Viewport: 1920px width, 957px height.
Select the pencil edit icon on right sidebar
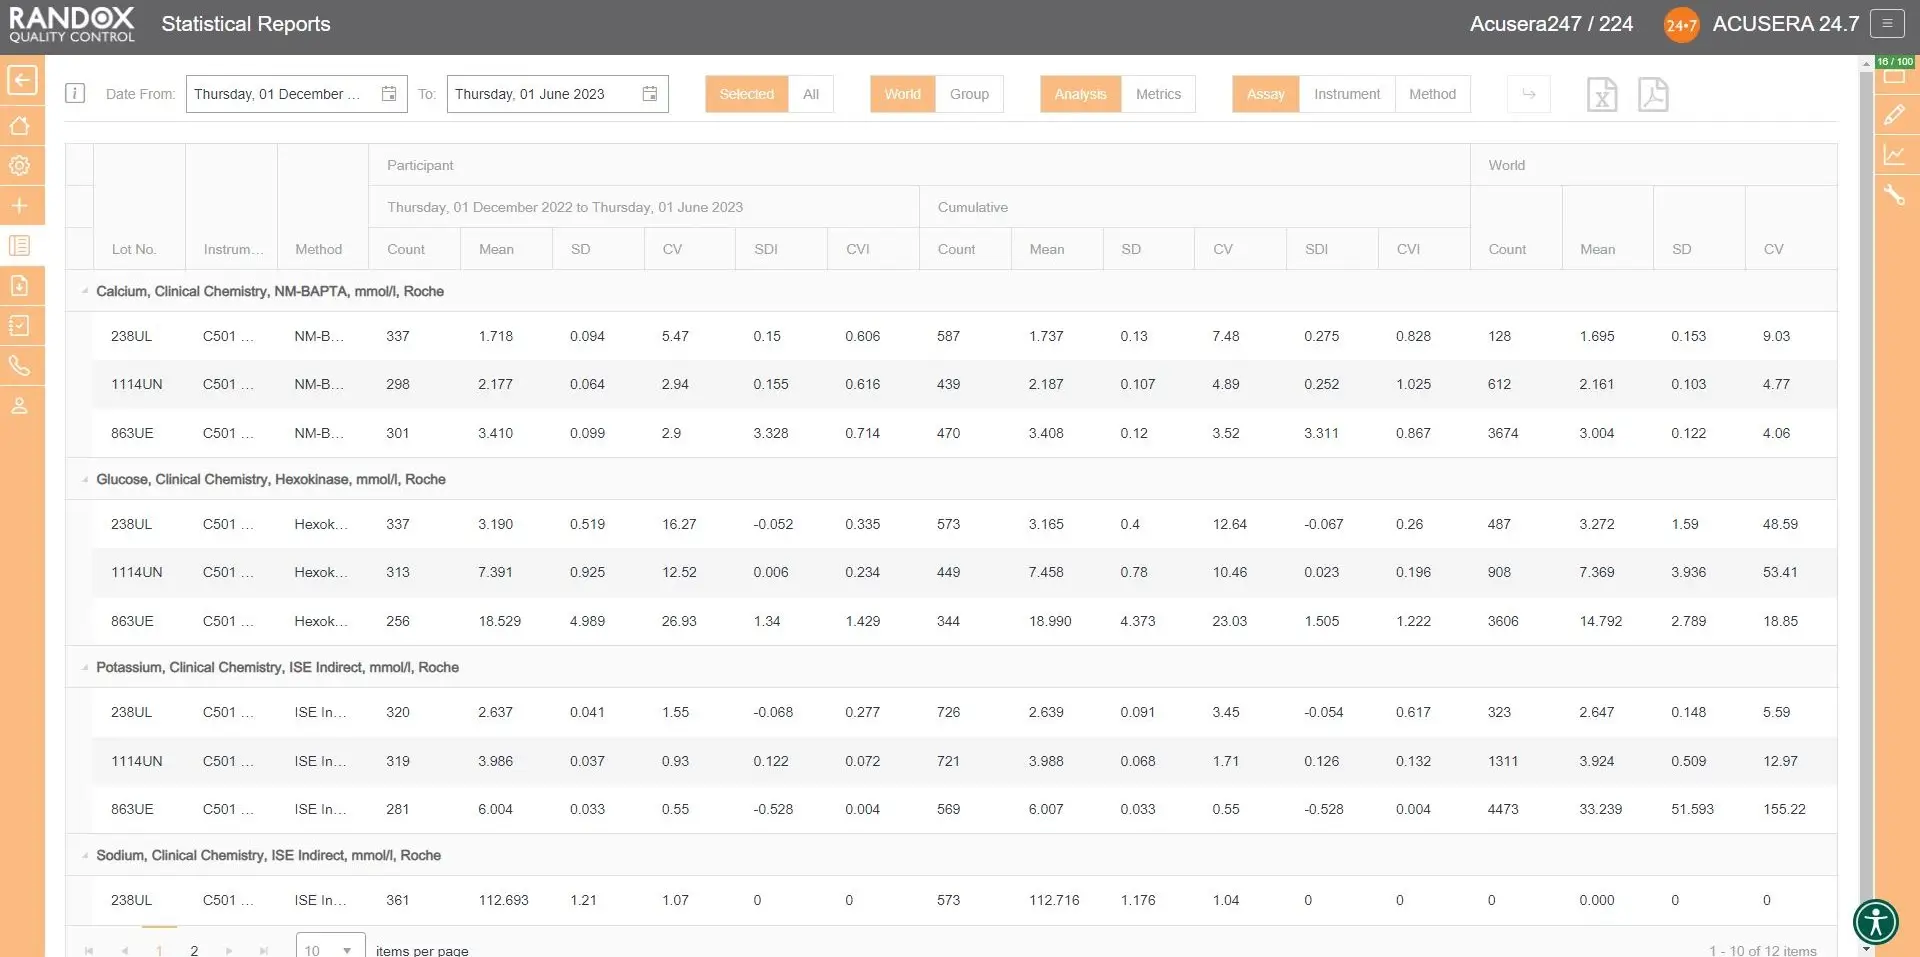pos(1897,115)
